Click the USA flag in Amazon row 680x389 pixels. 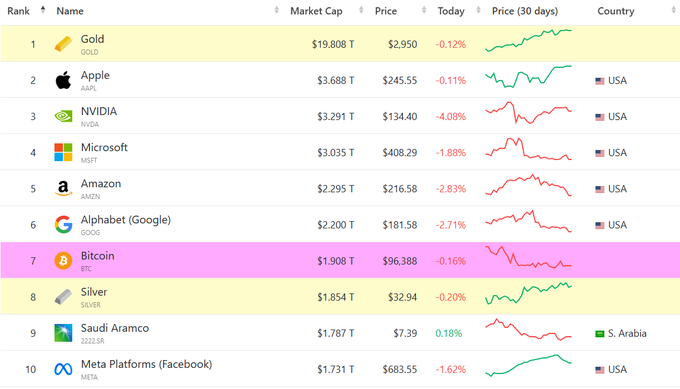tap(600, 189)
